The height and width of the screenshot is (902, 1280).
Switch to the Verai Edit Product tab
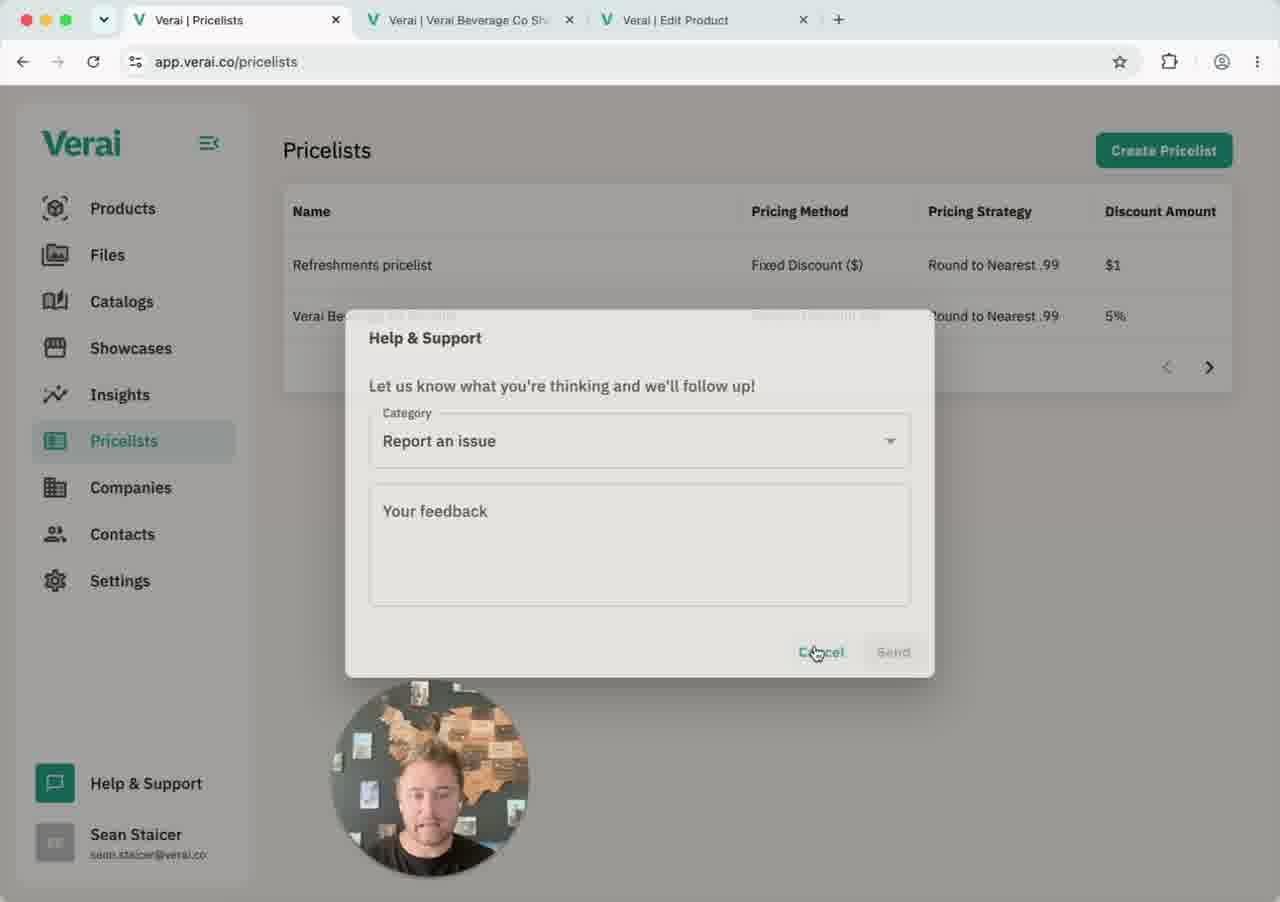[704, 20]
